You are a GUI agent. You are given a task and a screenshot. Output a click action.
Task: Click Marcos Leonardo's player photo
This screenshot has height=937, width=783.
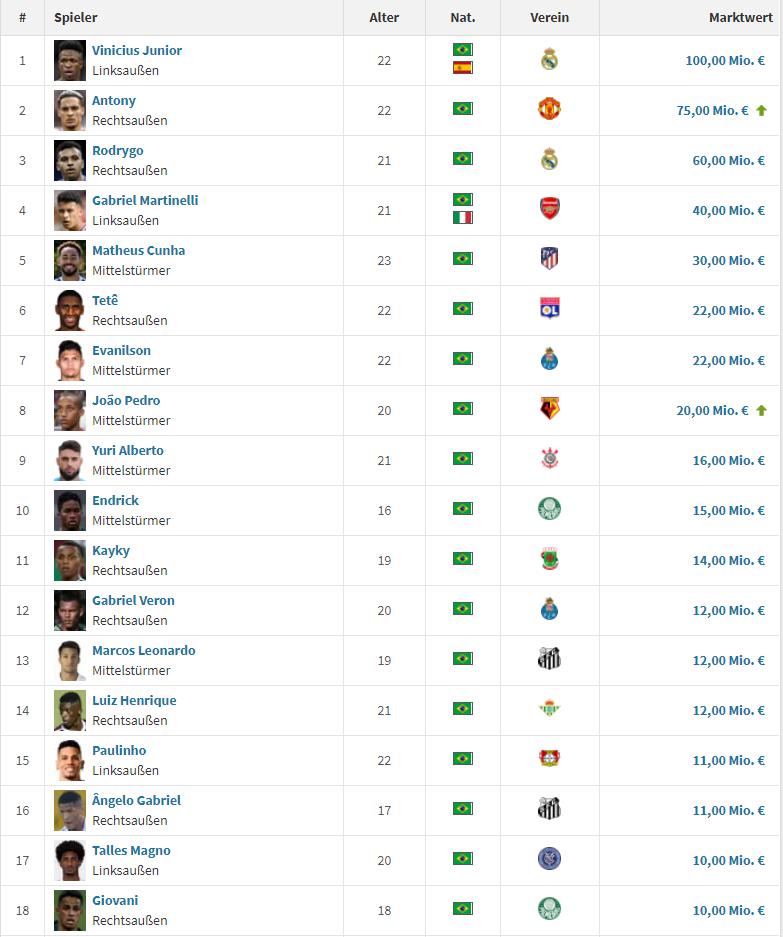[x=70, y=660]
